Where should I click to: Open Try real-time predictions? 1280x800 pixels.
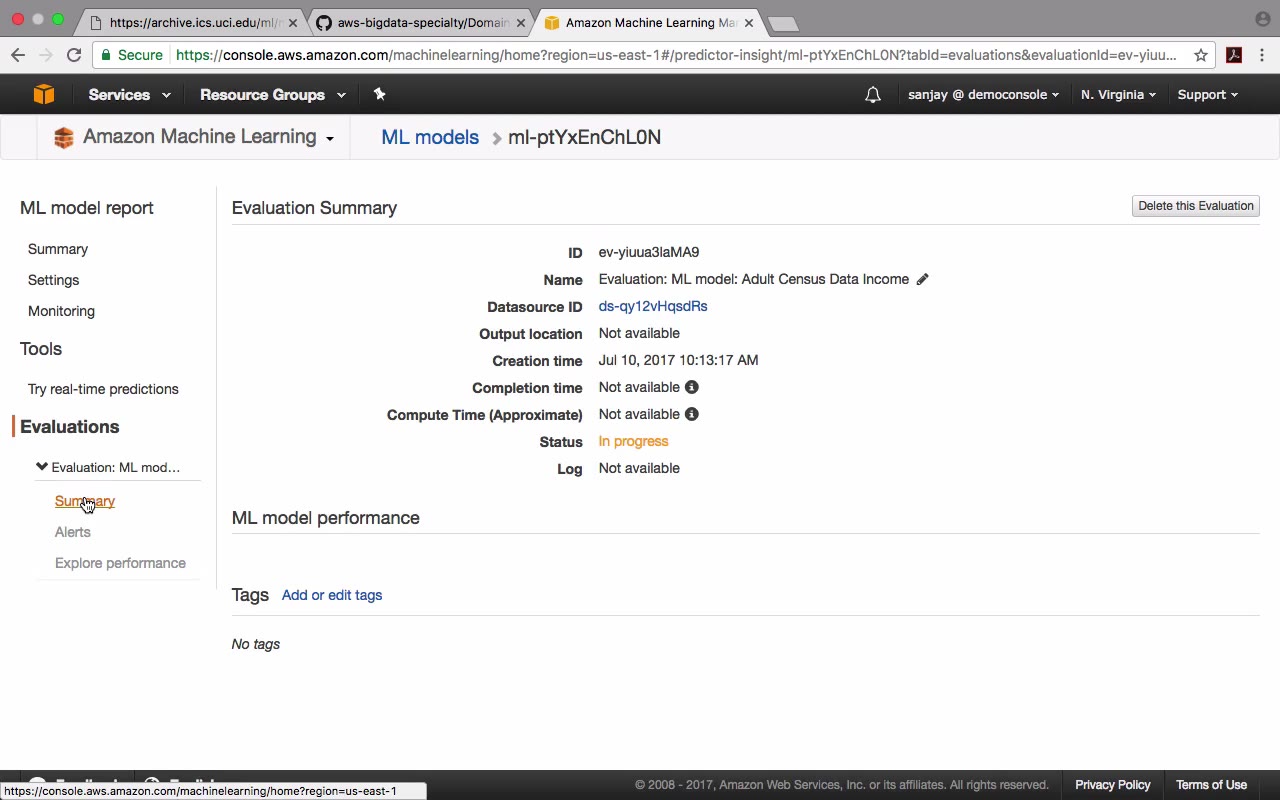click(x=103, y=389)
